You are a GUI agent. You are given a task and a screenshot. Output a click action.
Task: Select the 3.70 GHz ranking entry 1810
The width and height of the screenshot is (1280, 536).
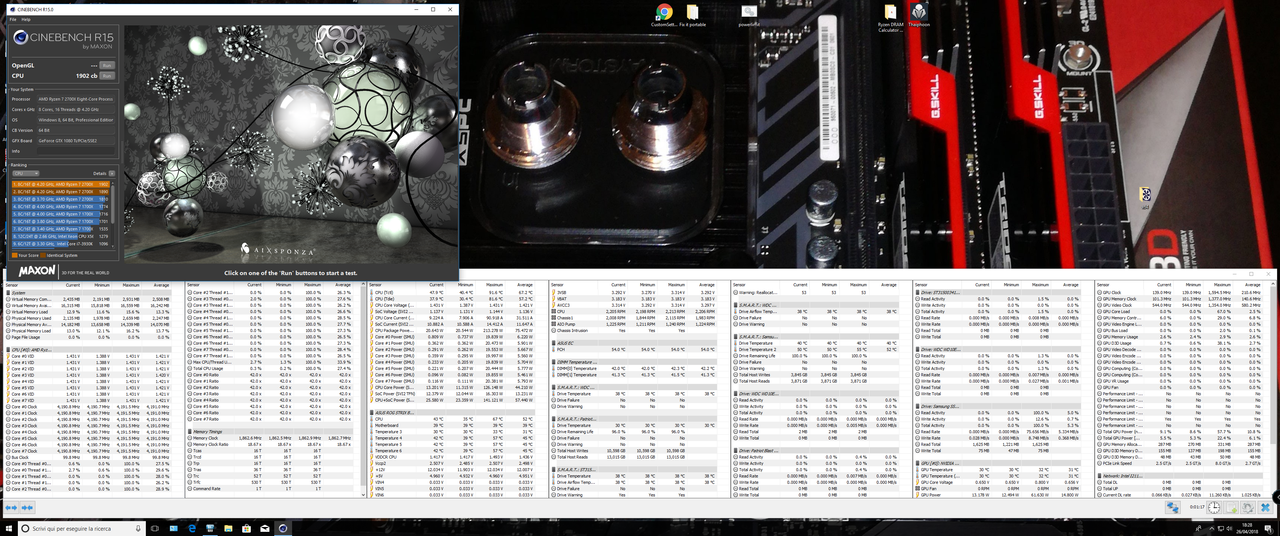pos(60,199)
